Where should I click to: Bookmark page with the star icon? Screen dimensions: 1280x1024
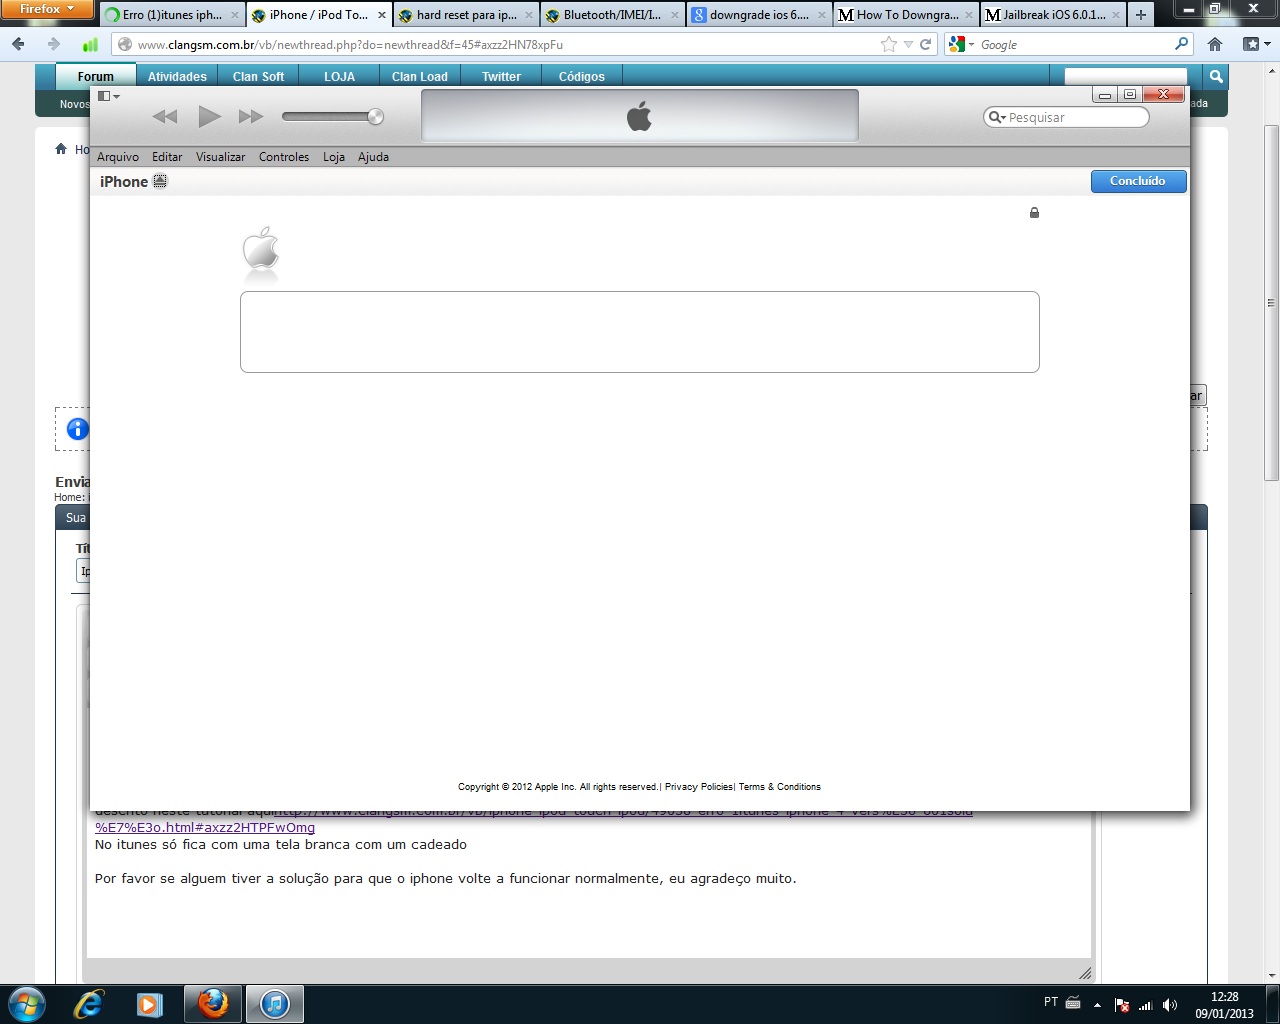point(888,44)
